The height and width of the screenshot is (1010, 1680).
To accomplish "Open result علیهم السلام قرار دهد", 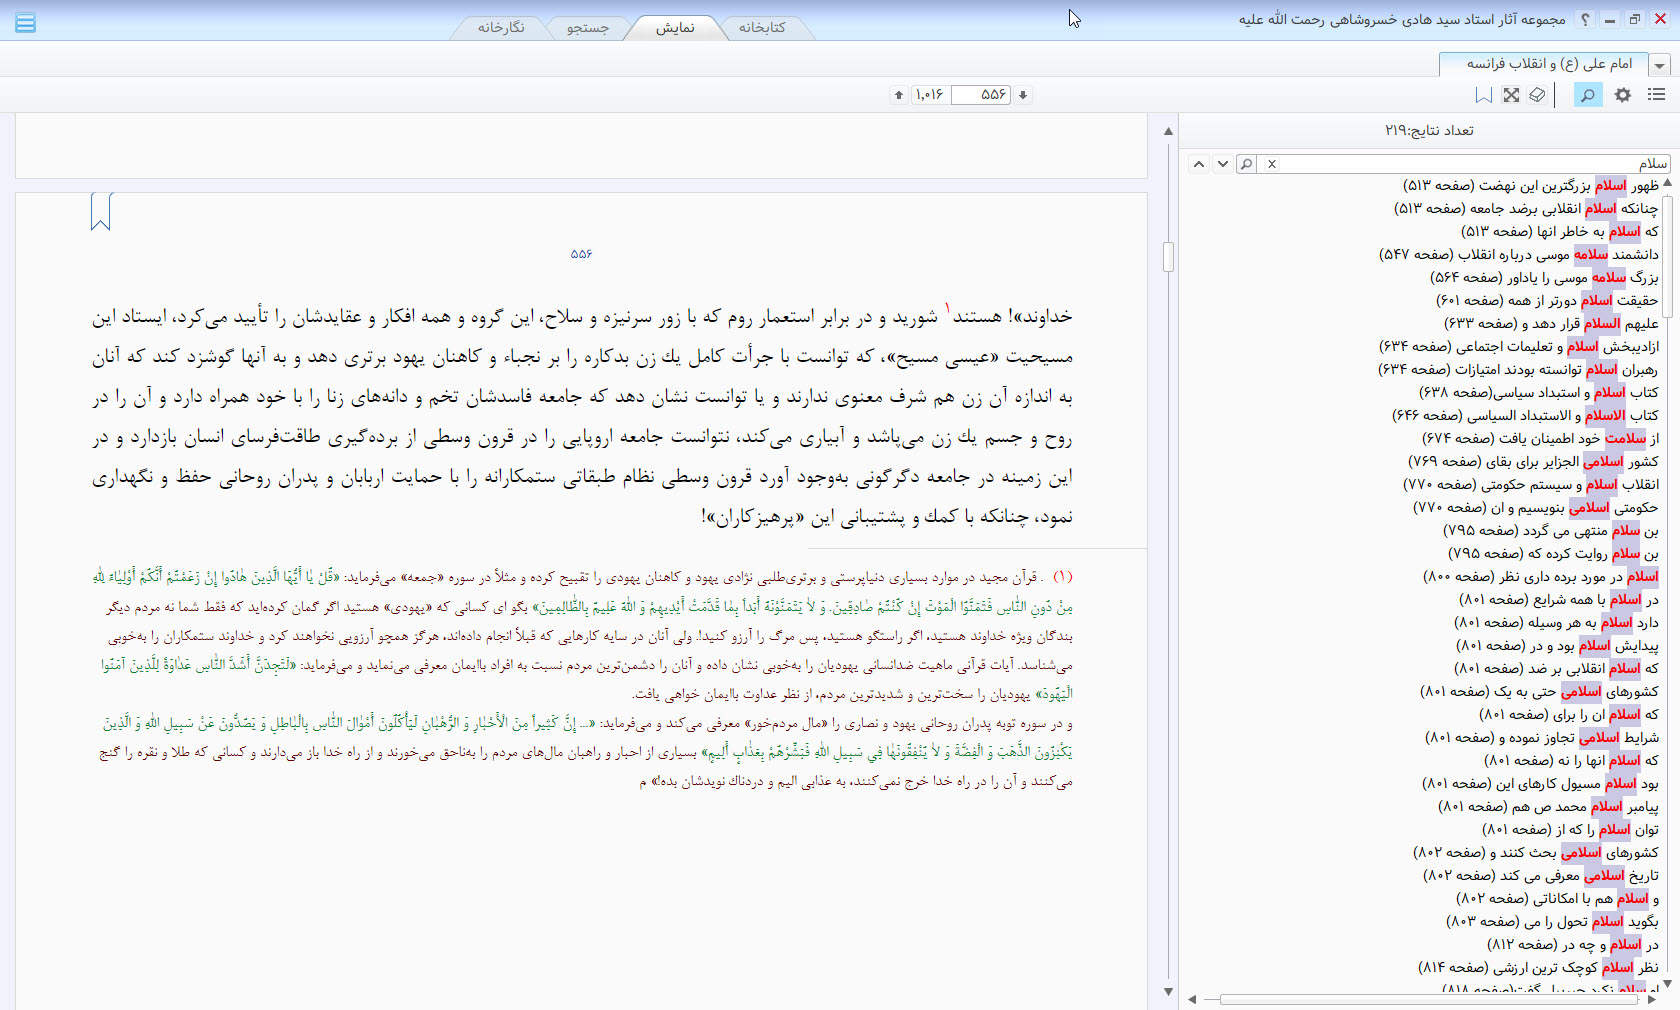I will (x=1551, y=324).
